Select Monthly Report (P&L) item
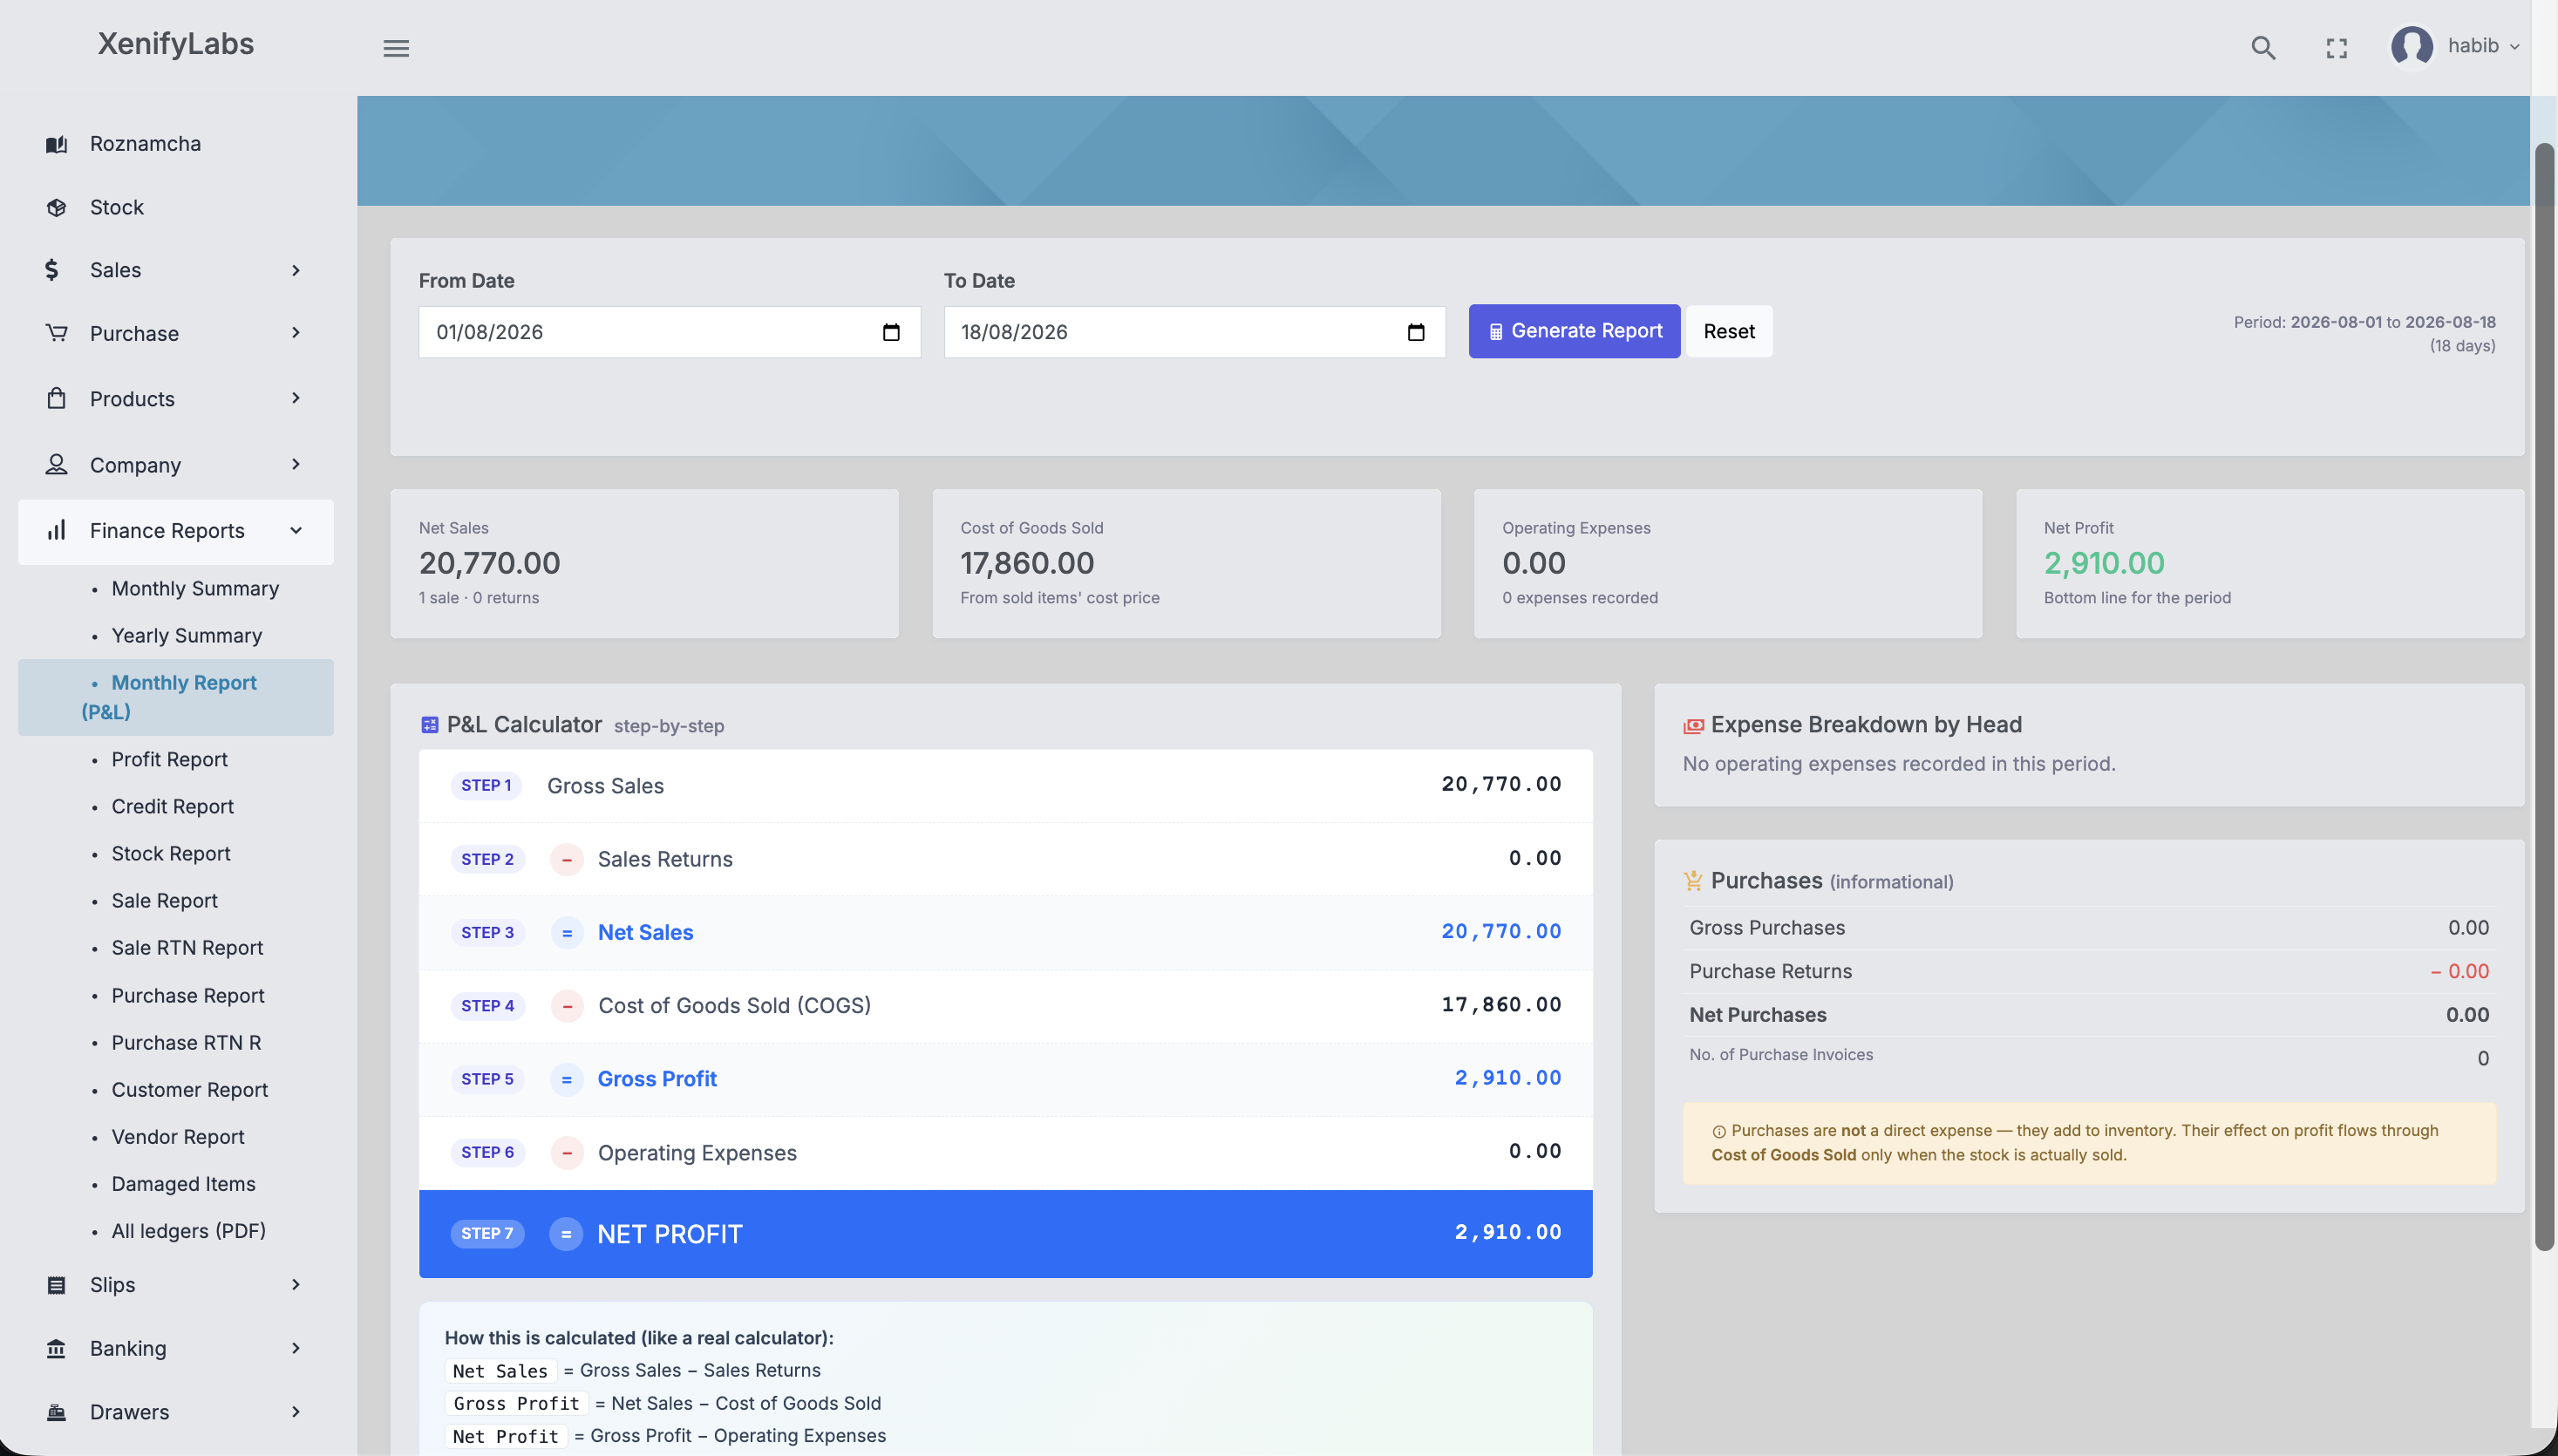 pos(176,697)
